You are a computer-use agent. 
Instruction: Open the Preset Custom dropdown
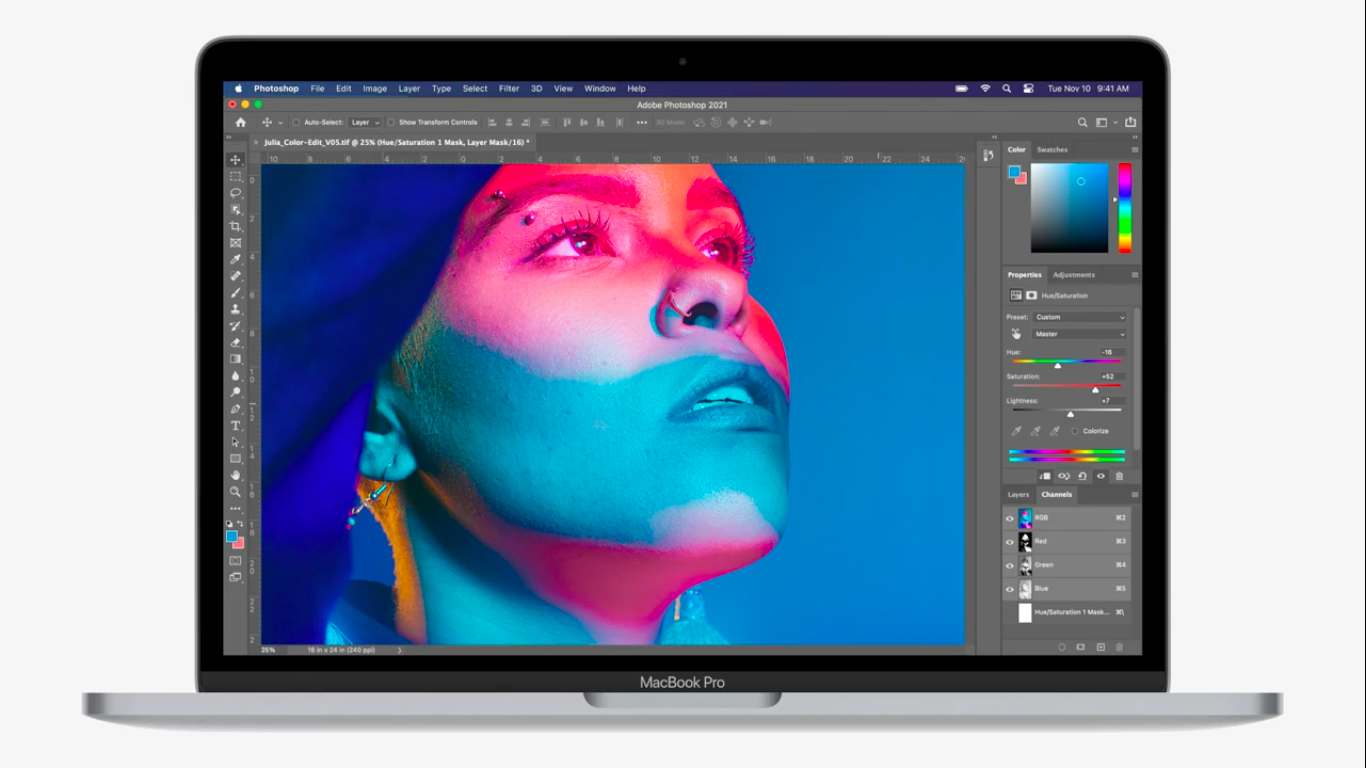coord(1080,317)
